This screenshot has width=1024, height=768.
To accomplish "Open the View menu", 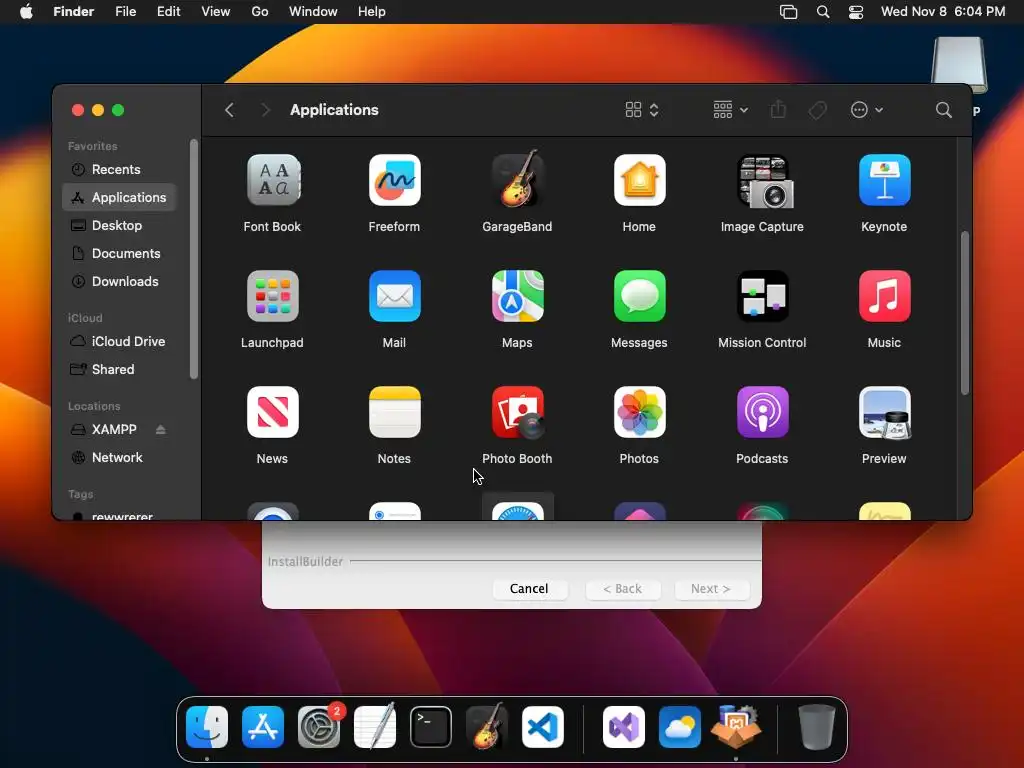I will (216, 12).
